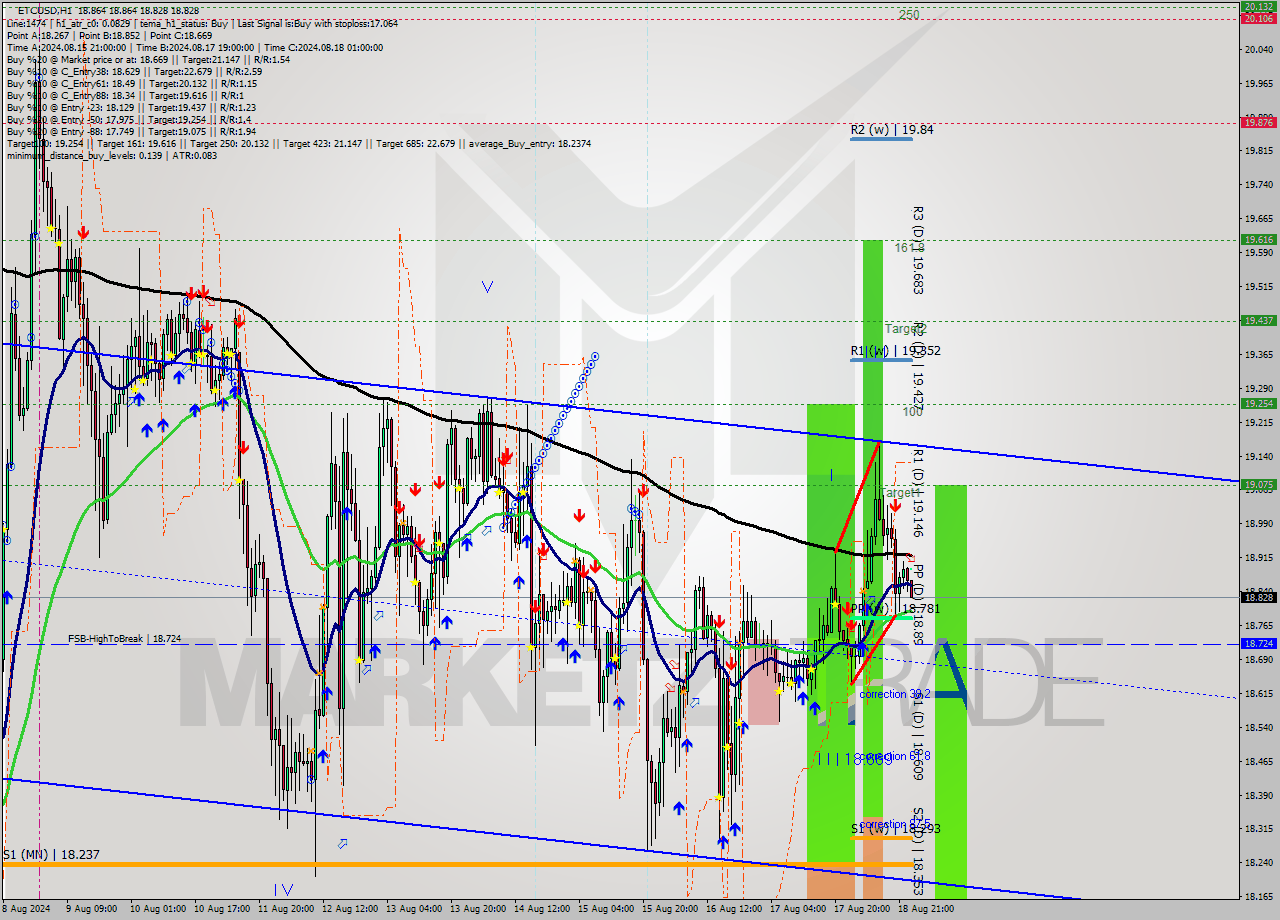Click the 12 Aug 12:00 time label
The height and width of the screenshot is (920, 1280).
(x=348, y=910)
